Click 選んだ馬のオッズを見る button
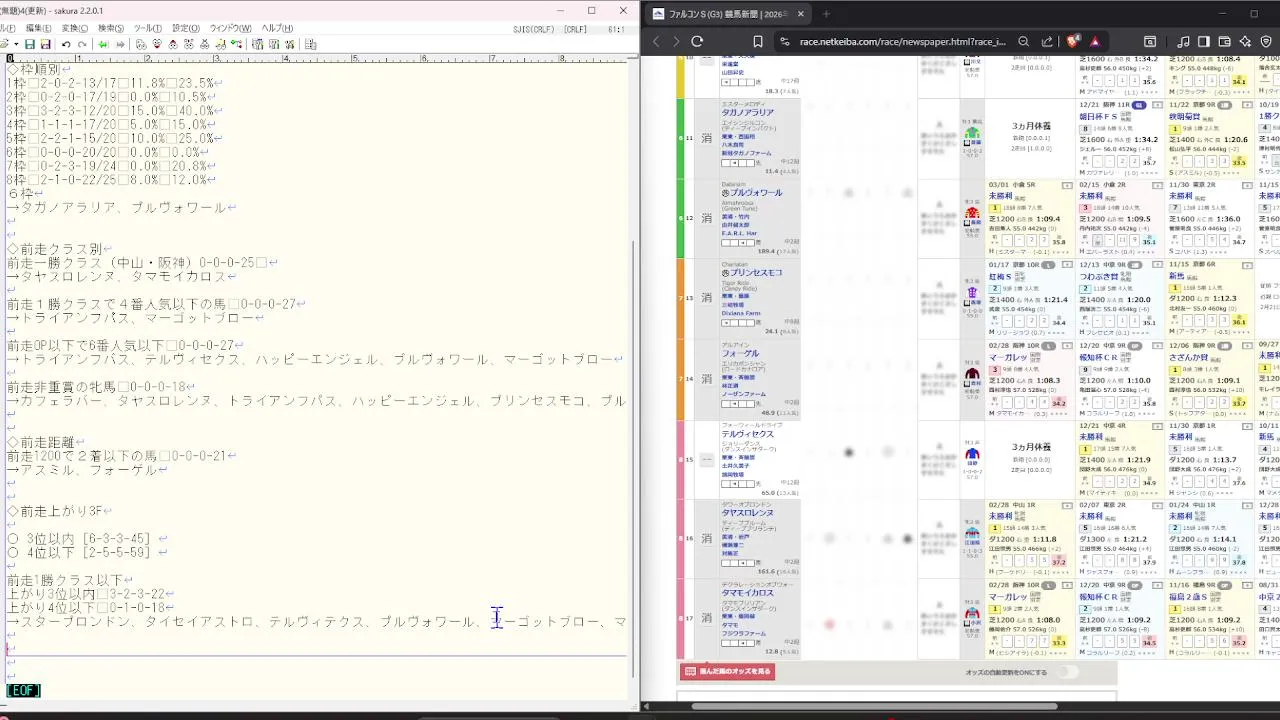This screenshot has height=720, width=1280. pyautogui.click(x=727, y=672)
